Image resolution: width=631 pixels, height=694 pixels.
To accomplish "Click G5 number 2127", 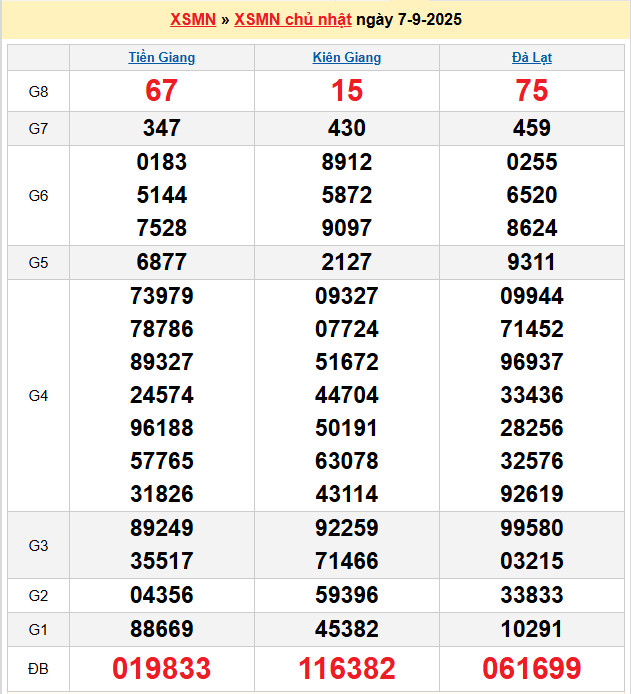I will [x=347, y=262].
